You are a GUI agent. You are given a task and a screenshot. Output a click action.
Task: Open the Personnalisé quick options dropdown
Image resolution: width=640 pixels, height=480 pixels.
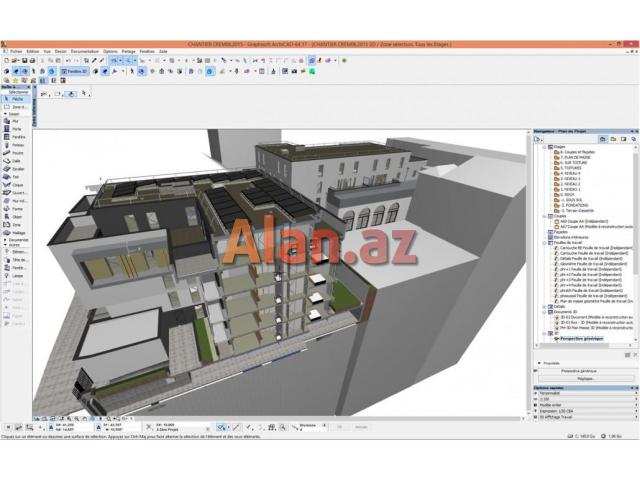[x=586, y=393]
